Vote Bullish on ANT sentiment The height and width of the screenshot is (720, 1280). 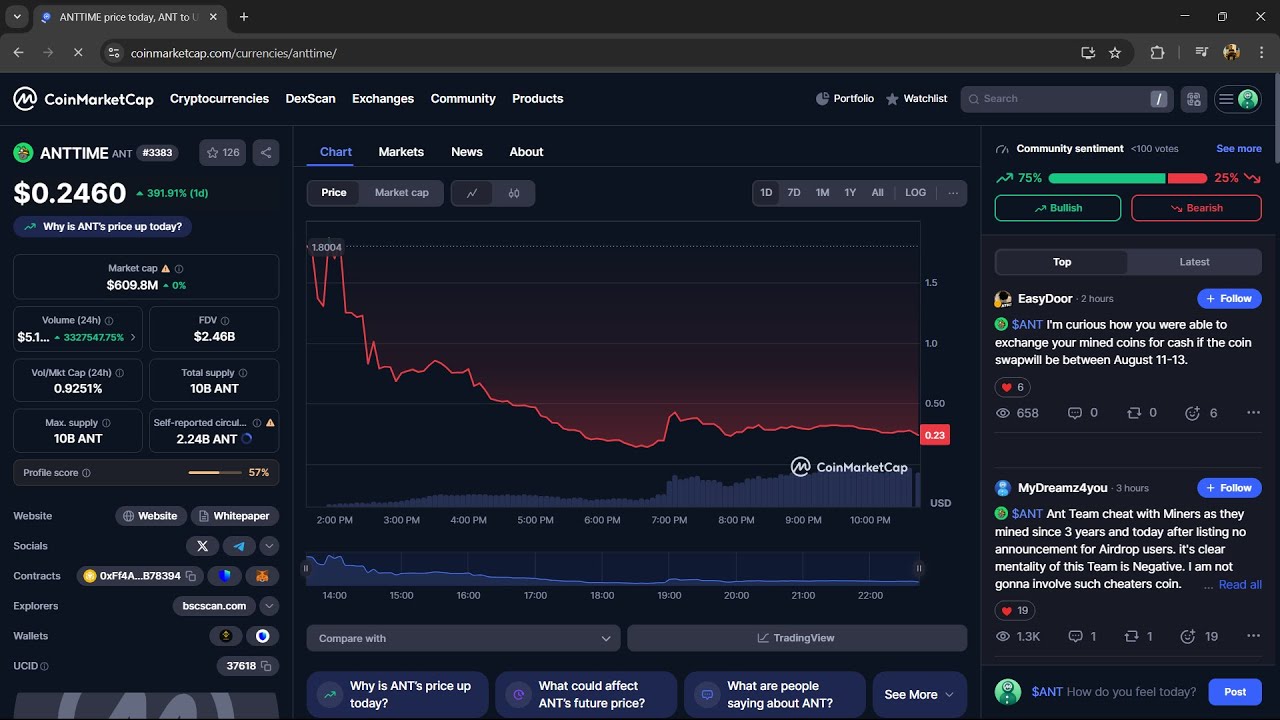[x=1058, y=208]
